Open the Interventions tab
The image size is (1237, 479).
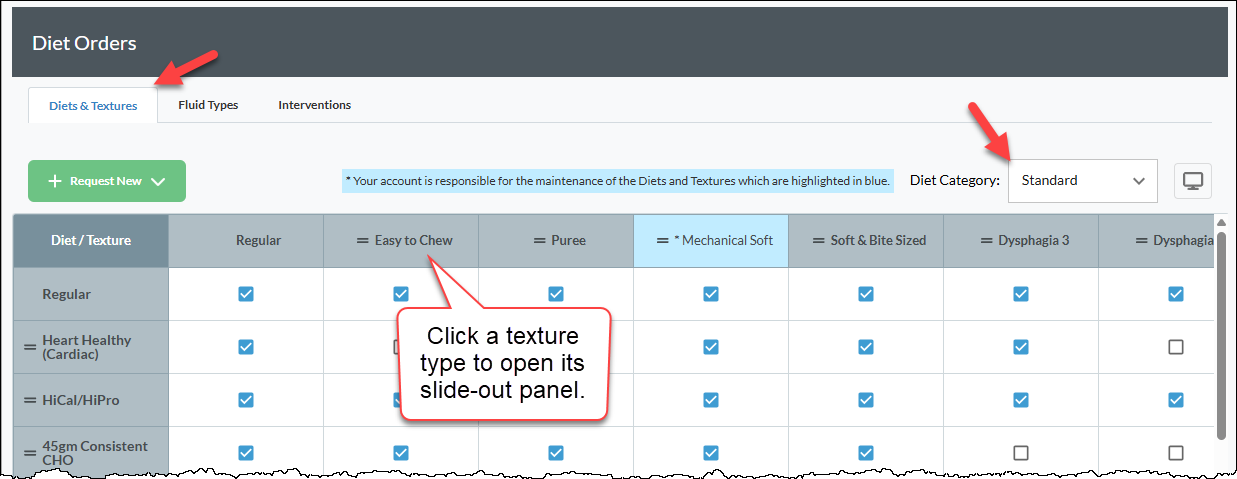314,105
